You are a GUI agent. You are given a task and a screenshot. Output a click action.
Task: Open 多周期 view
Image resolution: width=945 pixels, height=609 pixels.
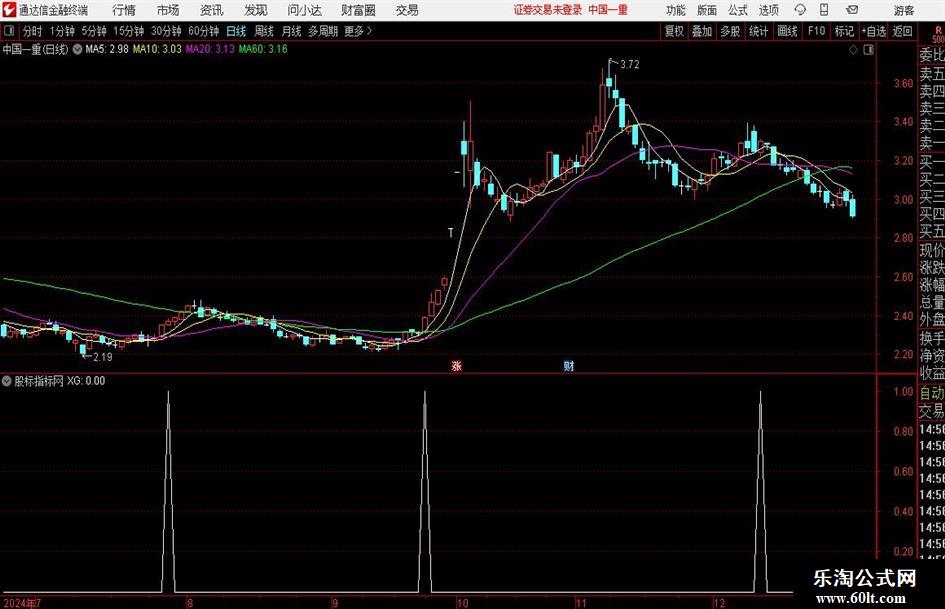click(323, 31)
